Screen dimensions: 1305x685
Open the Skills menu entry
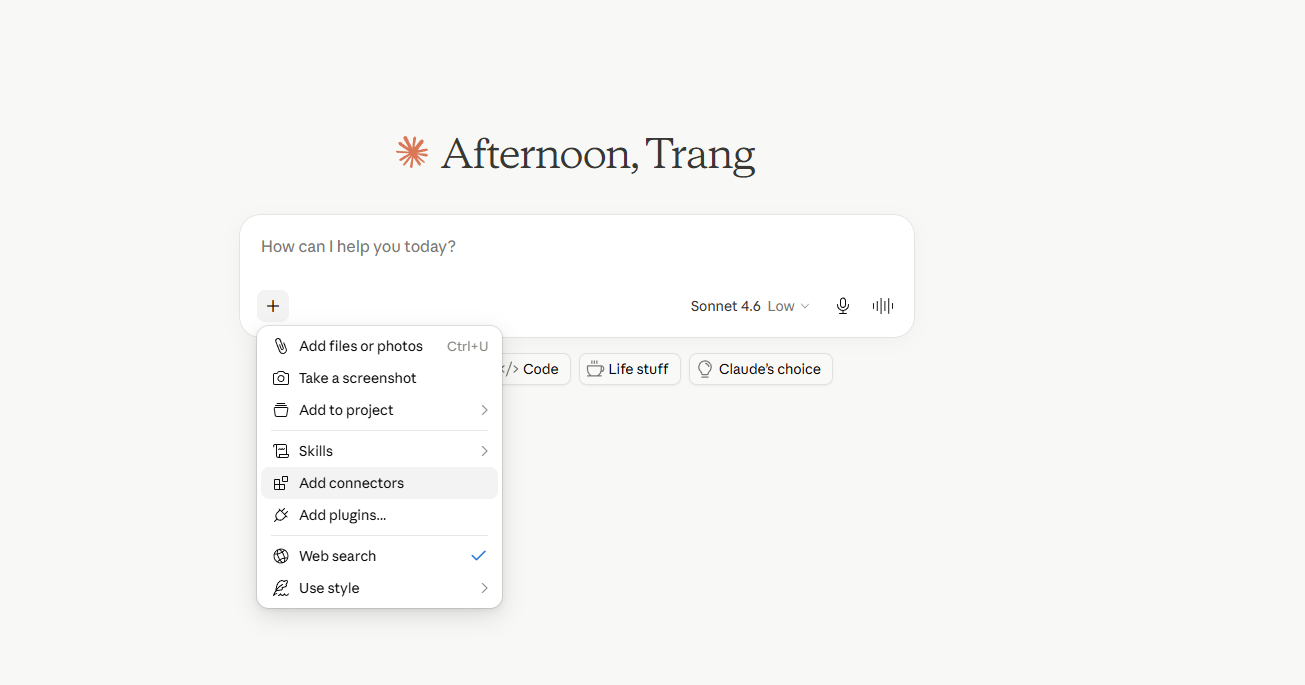[x=380, y=451]
